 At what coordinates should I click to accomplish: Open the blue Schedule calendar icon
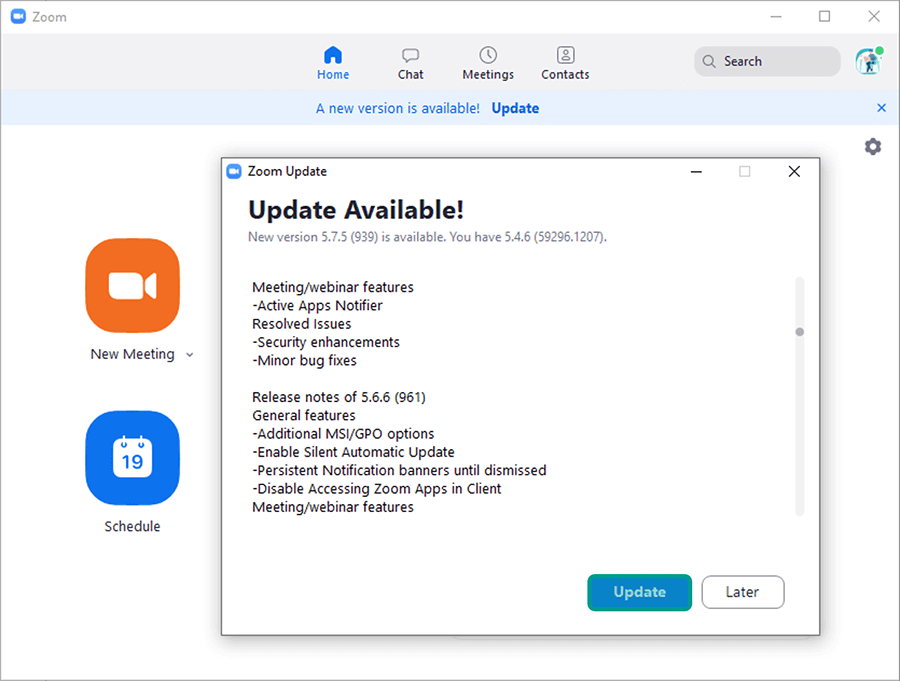point(133,458)
